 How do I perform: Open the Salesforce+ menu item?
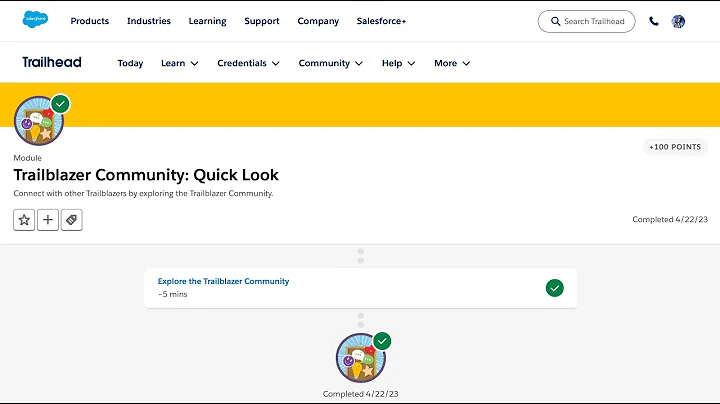(381, 21)
